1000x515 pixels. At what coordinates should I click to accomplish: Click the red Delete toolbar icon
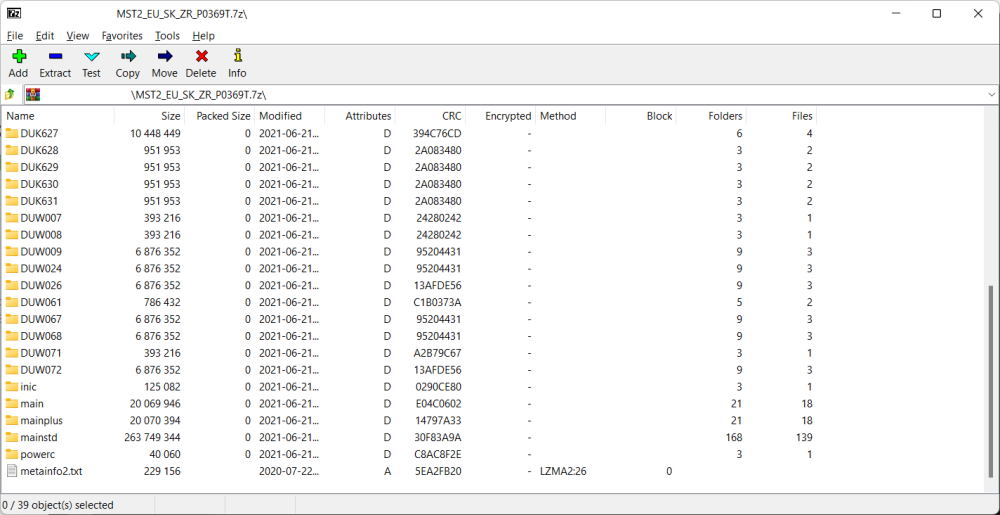click(x=202, y=56)
